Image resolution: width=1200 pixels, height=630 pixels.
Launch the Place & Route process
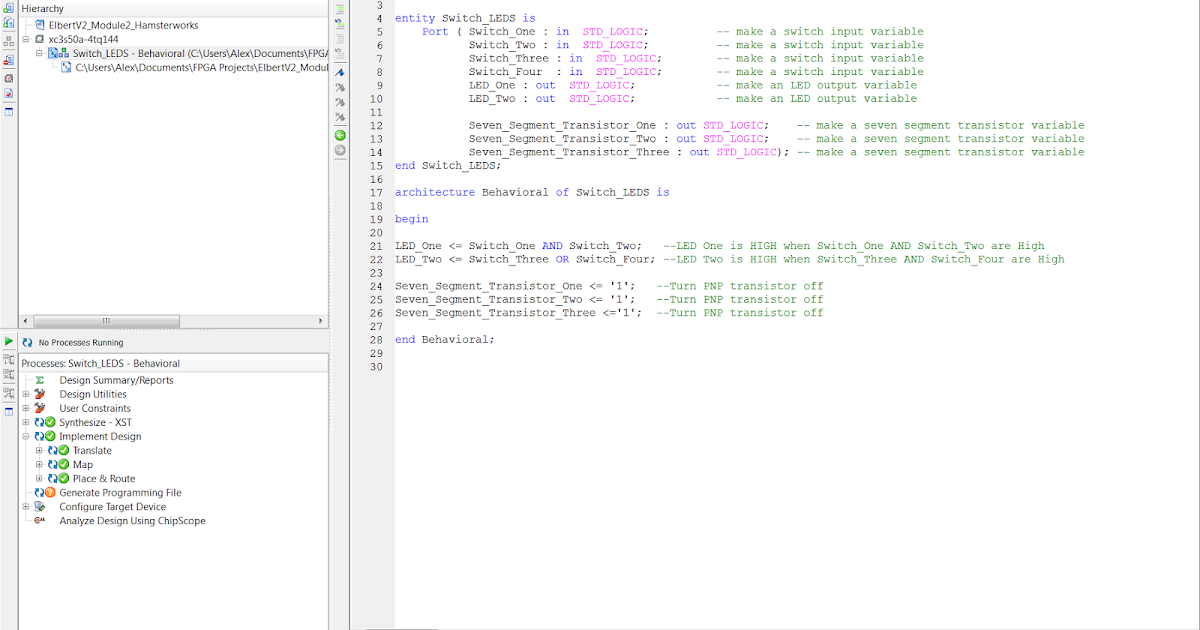tap(103, 479)
